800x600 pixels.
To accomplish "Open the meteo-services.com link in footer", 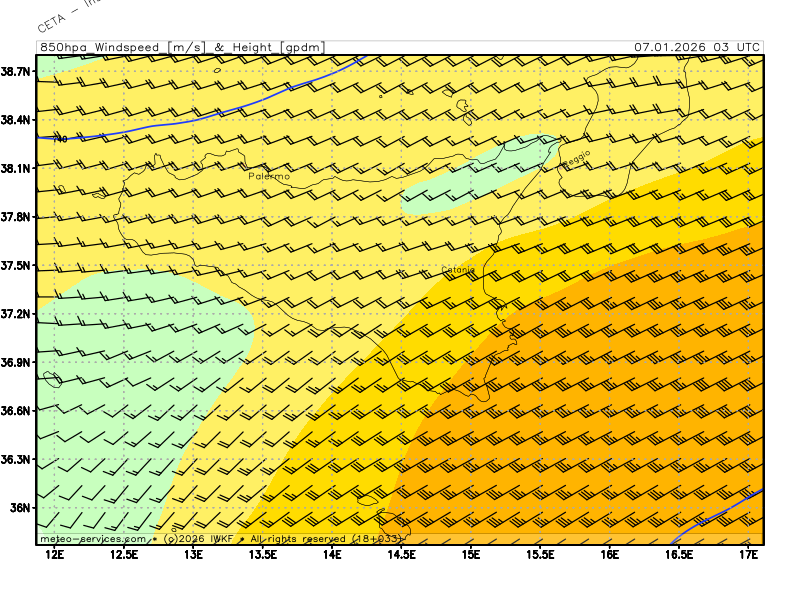I will pos(93,539).
